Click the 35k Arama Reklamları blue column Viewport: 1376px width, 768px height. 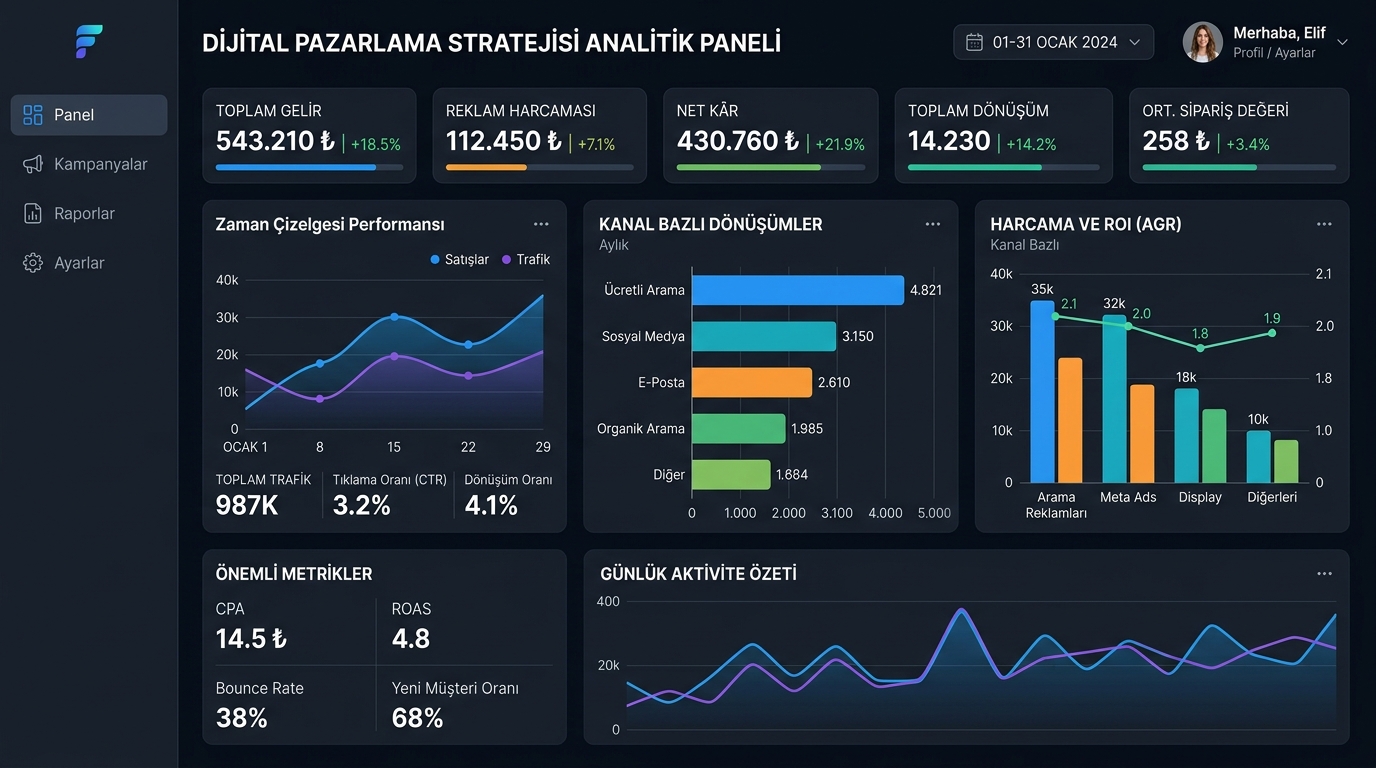[1043, 392]
